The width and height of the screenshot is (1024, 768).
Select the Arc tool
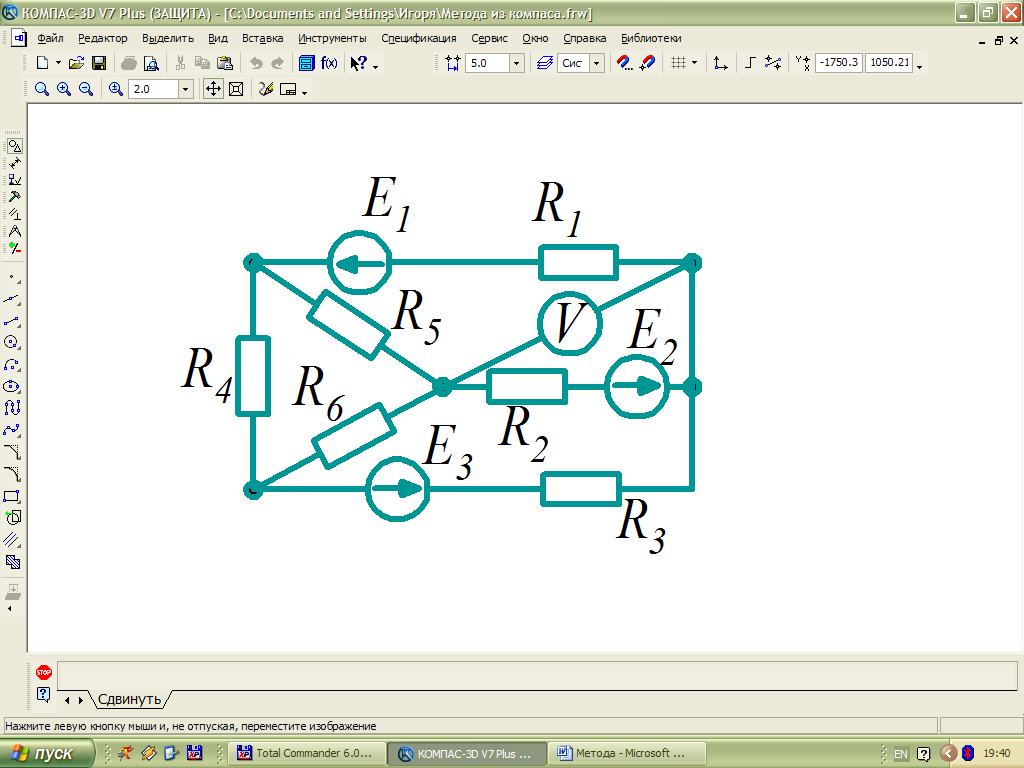pos(13,364)
